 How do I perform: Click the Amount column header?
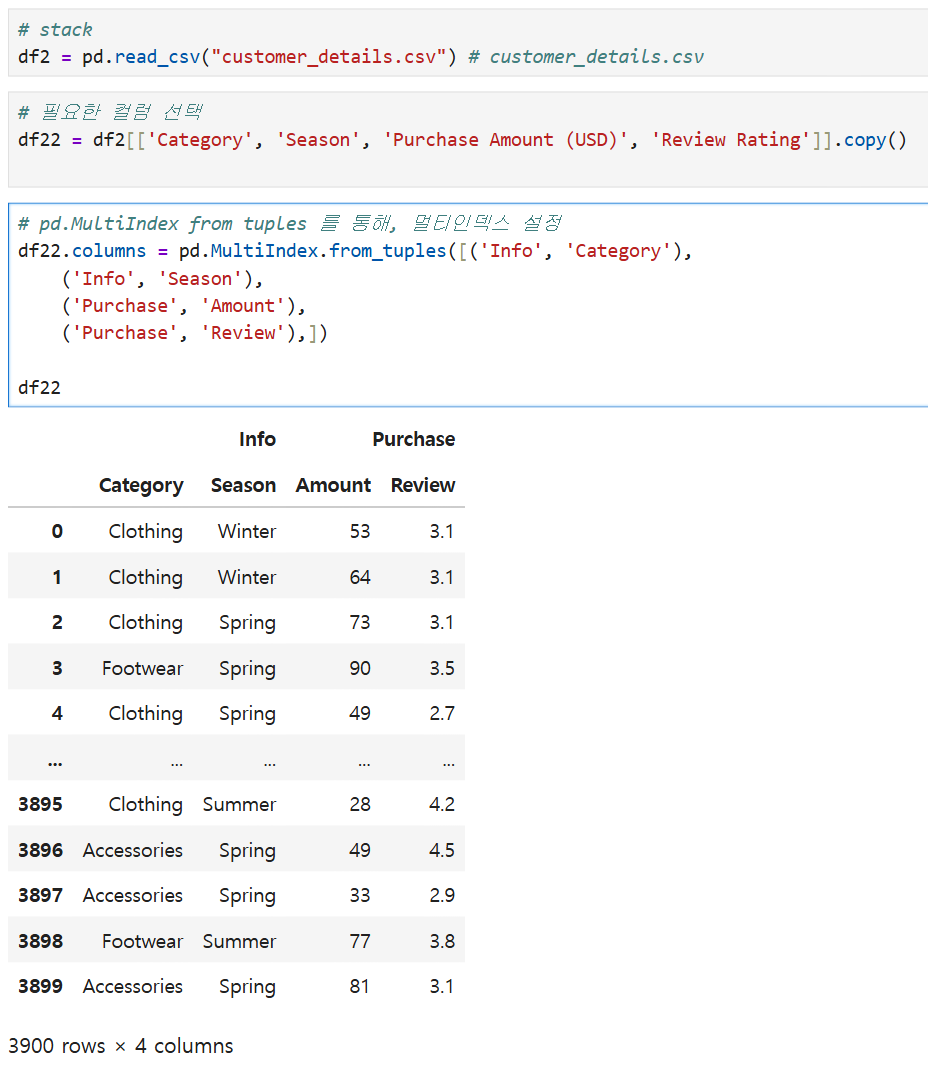click(333, 485)
